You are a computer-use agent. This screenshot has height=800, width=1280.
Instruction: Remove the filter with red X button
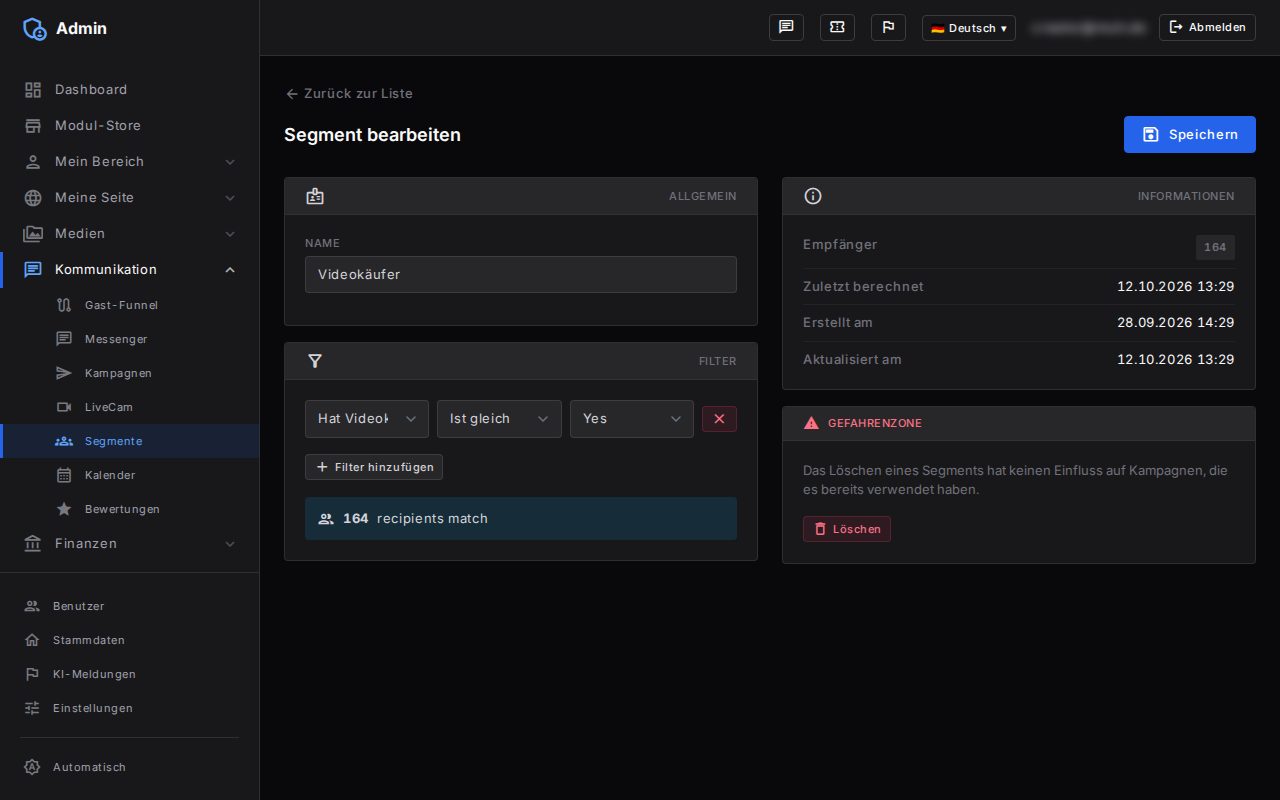click(x=719, y=419)
